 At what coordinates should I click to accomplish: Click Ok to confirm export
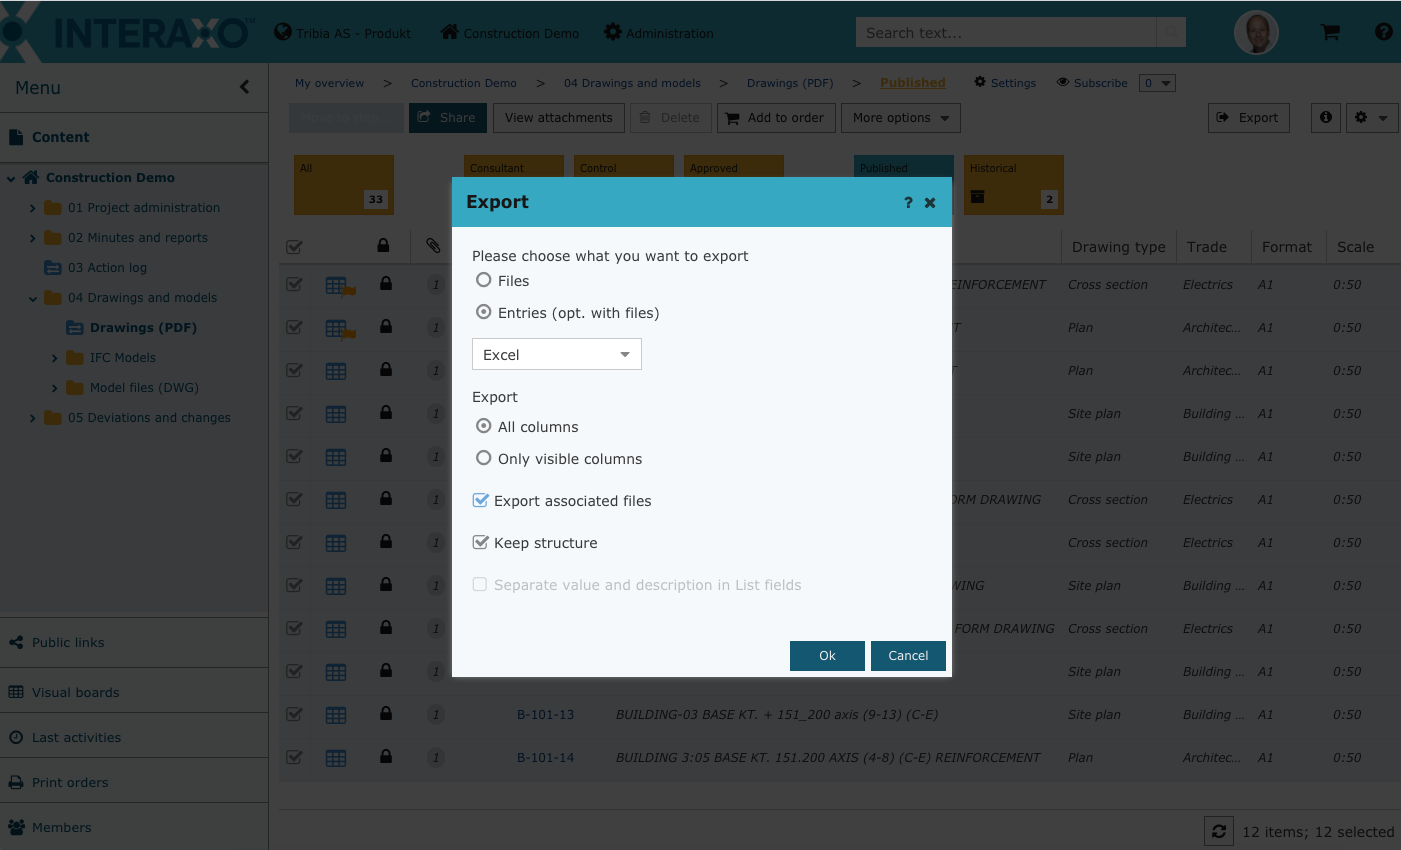827,656
